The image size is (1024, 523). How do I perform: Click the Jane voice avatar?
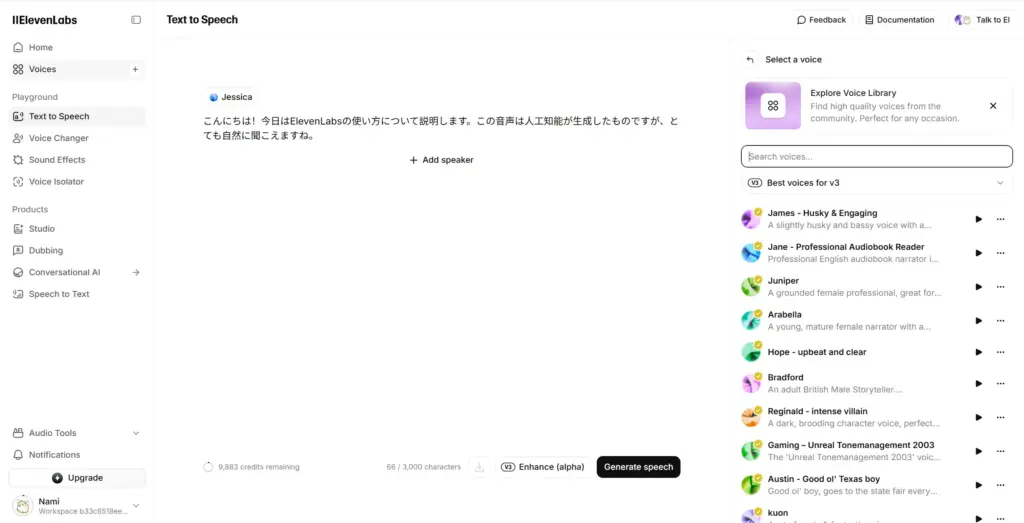751,253
